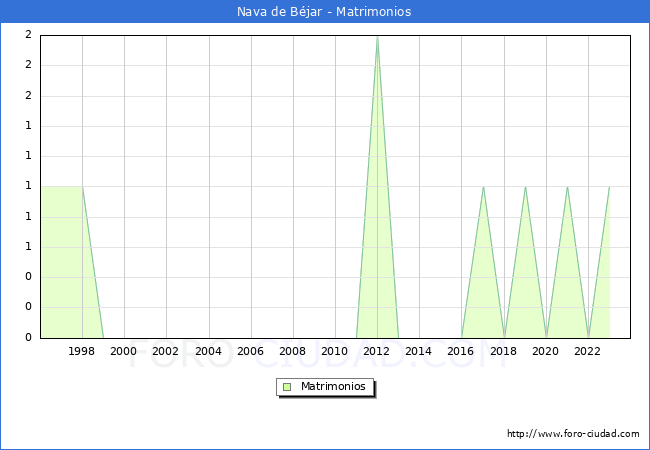Click the 2014 x-axis label
Image resolution: width=650 pixels, height=450 pixels.
pyautogui.click(x=419, y=351)
